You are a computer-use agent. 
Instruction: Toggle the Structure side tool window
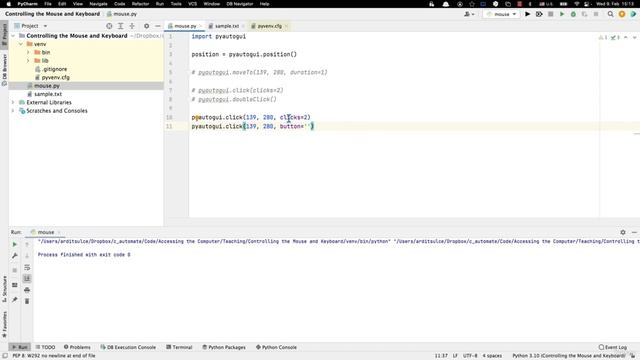4,289
